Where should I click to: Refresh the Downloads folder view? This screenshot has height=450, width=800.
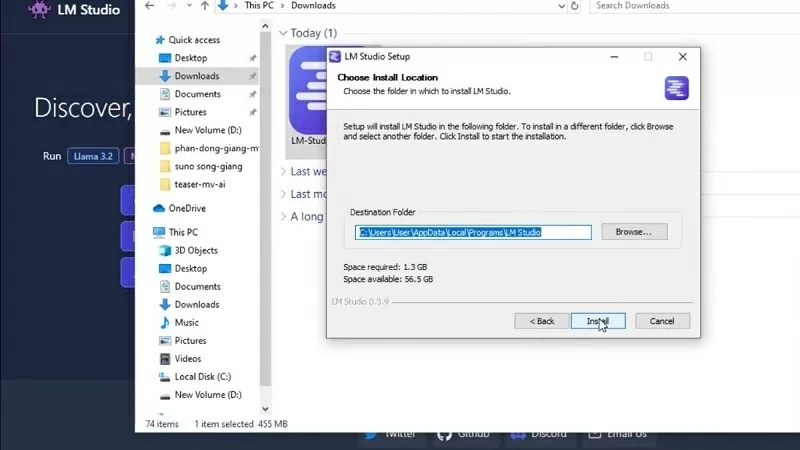578,6
